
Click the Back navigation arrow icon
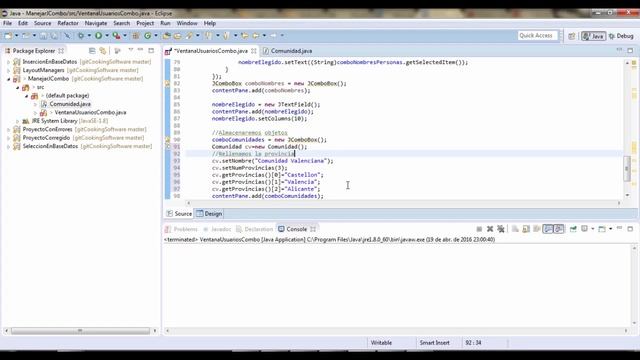point(256,36)
